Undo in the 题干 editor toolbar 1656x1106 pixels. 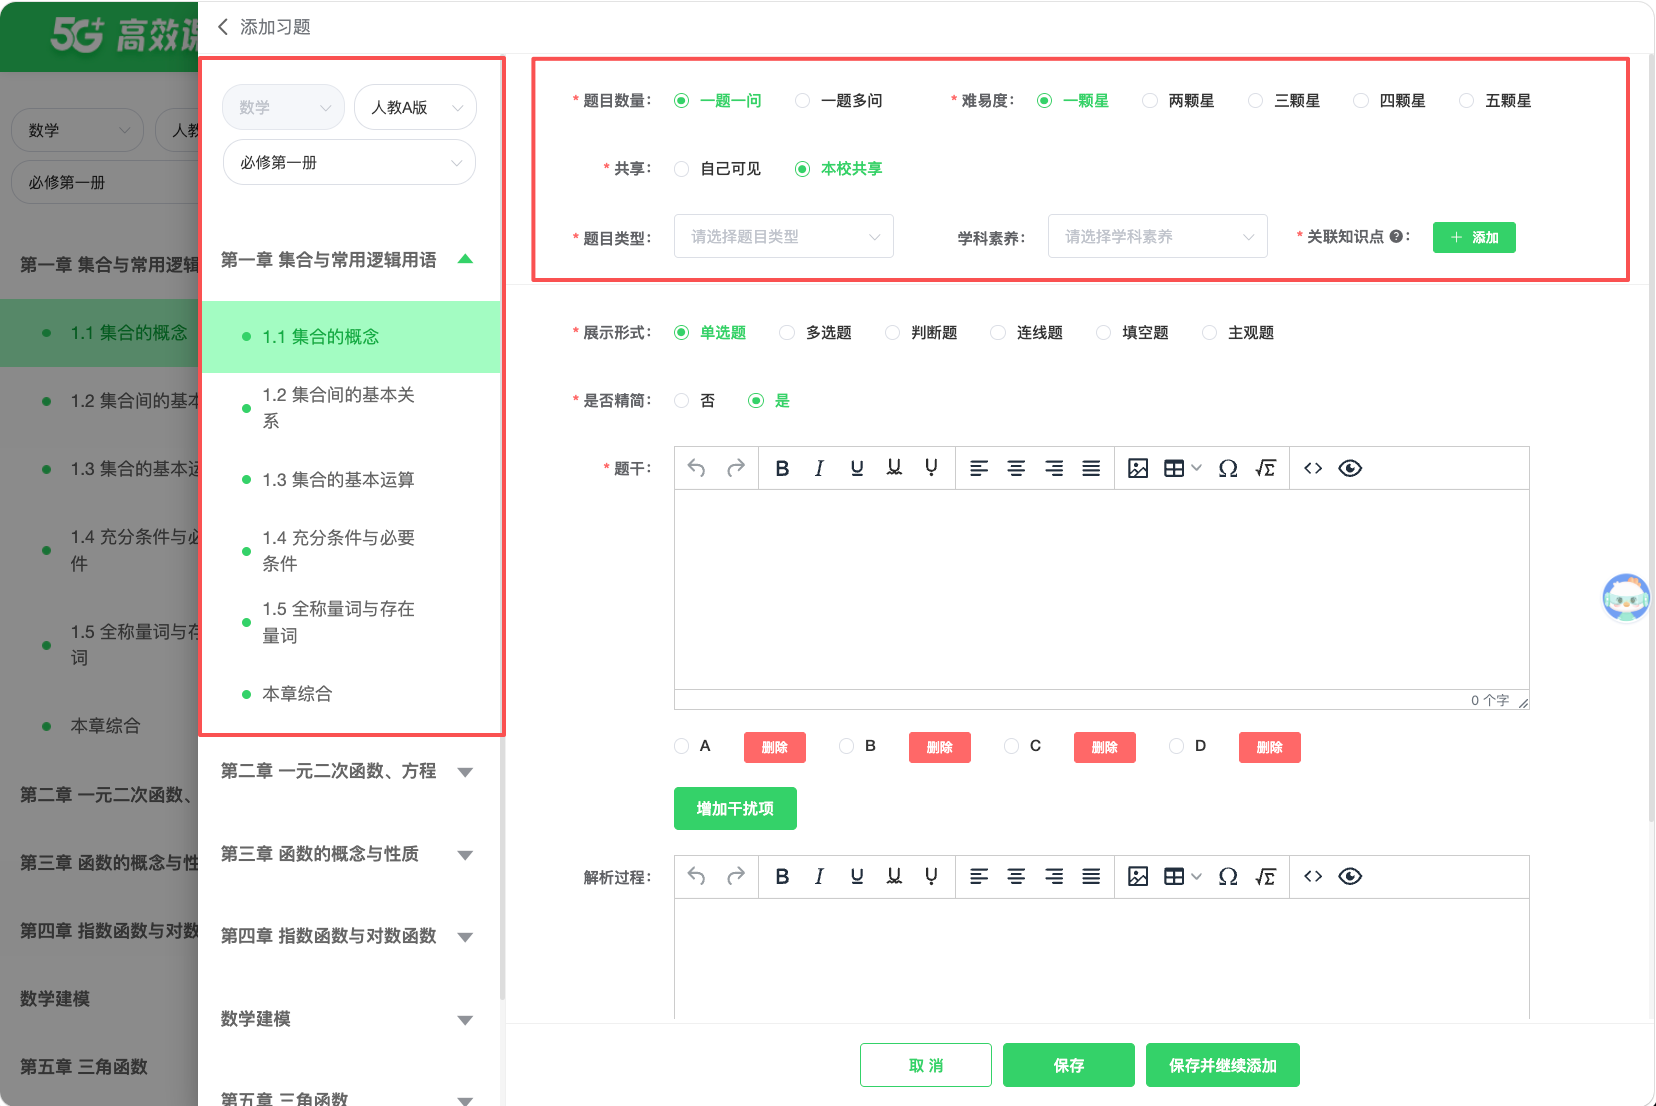[x=697, y=468]
